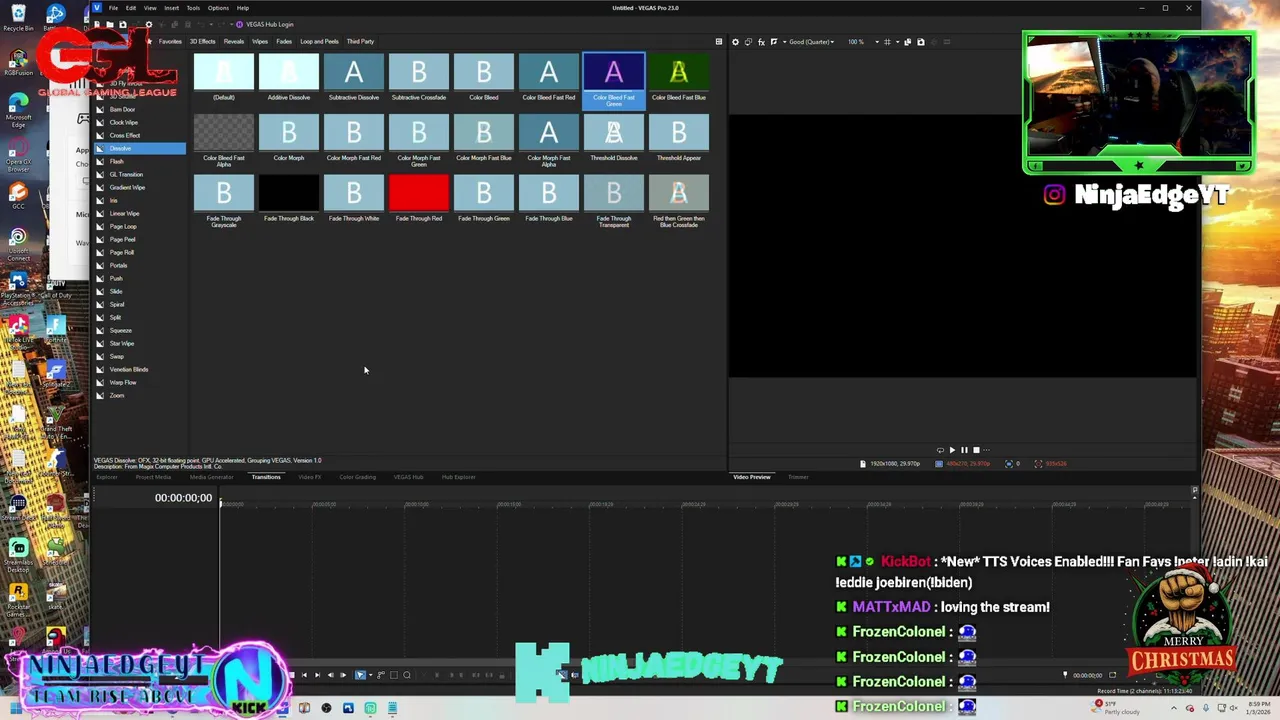Select the Color Morph preset thumbnail
The height and width of the screenshot is (720, 1280).
coord(289,133)
